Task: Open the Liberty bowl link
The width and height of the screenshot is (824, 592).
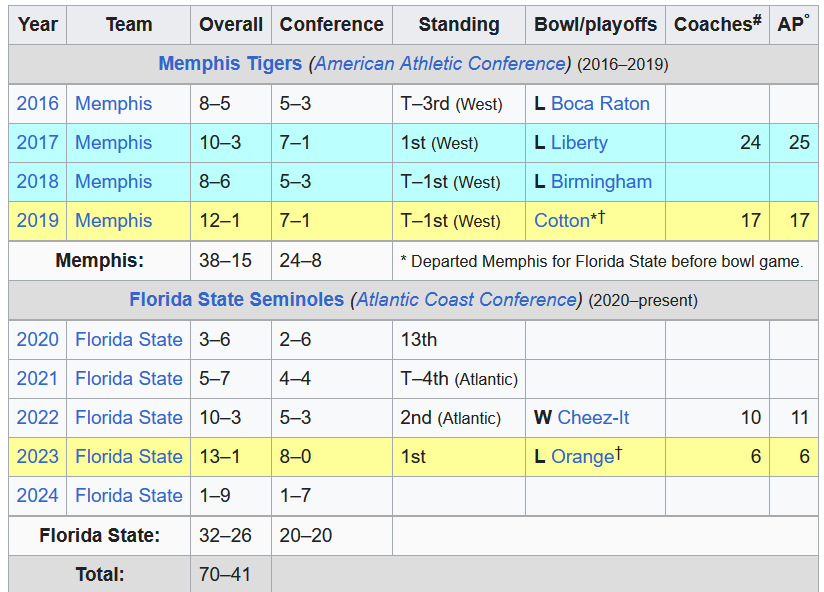Action: point(579,143)
